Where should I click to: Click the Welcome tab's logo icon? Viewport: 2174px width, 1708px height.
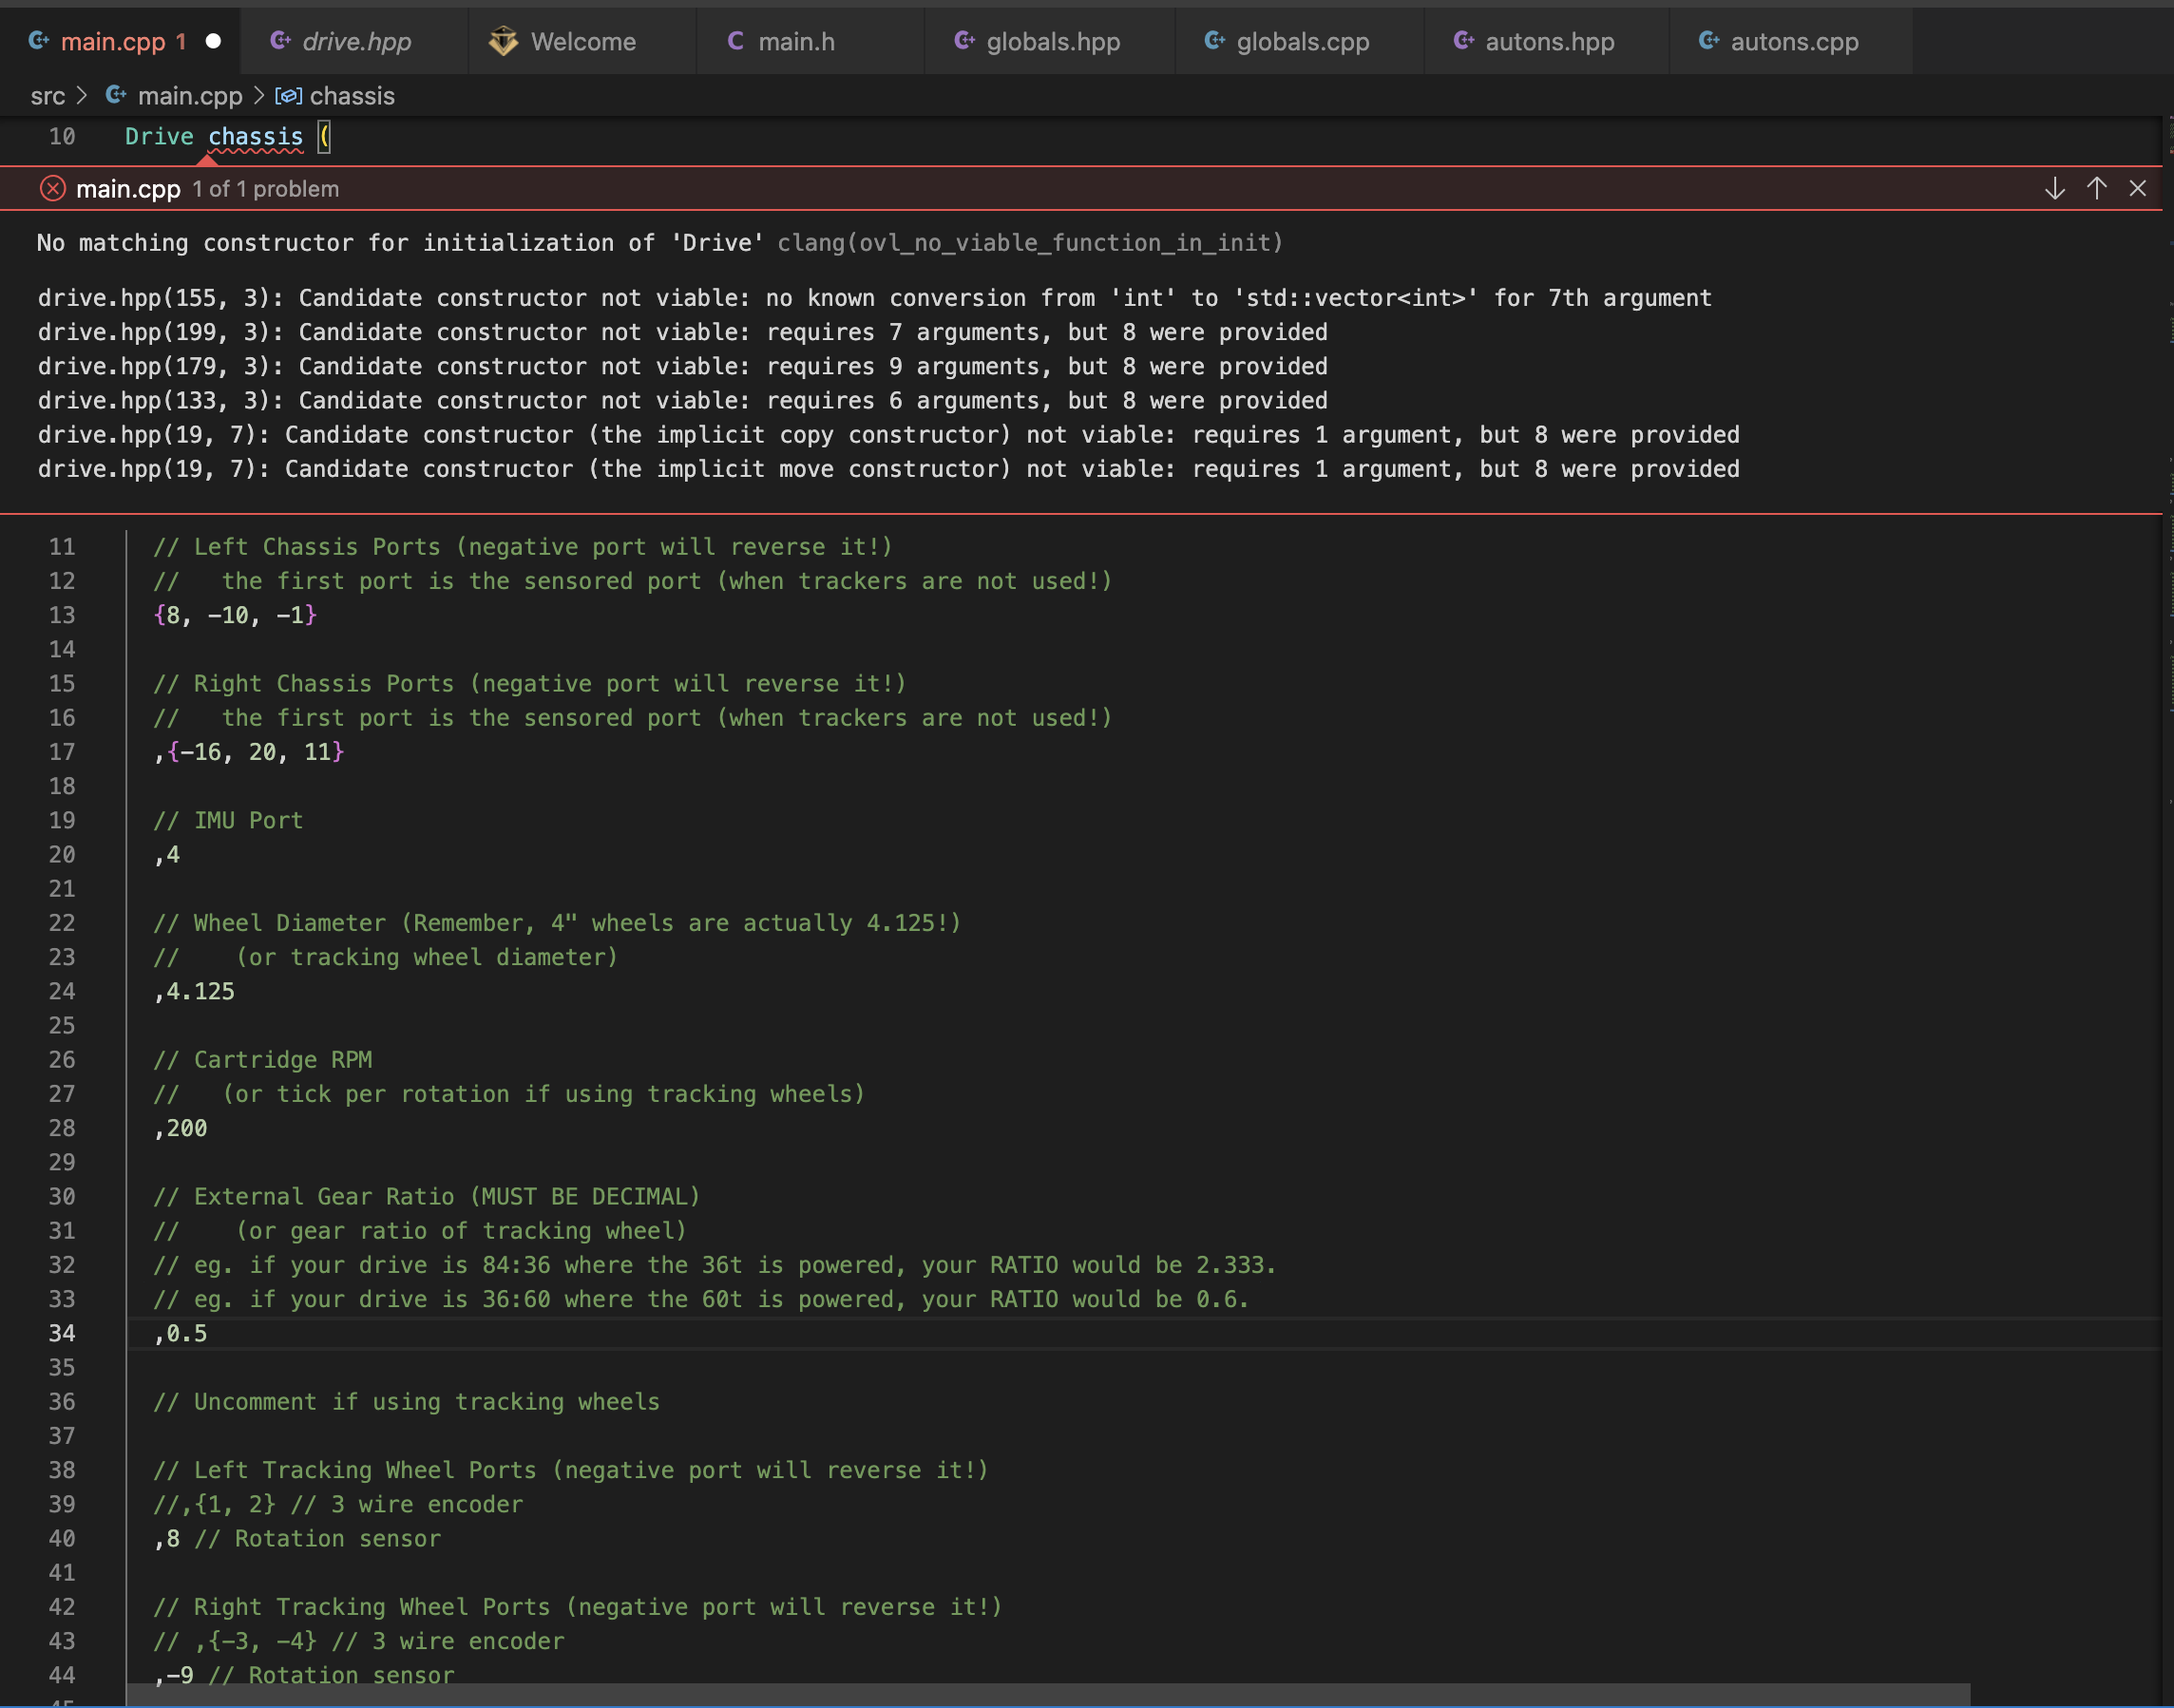(x=503, y=41)
